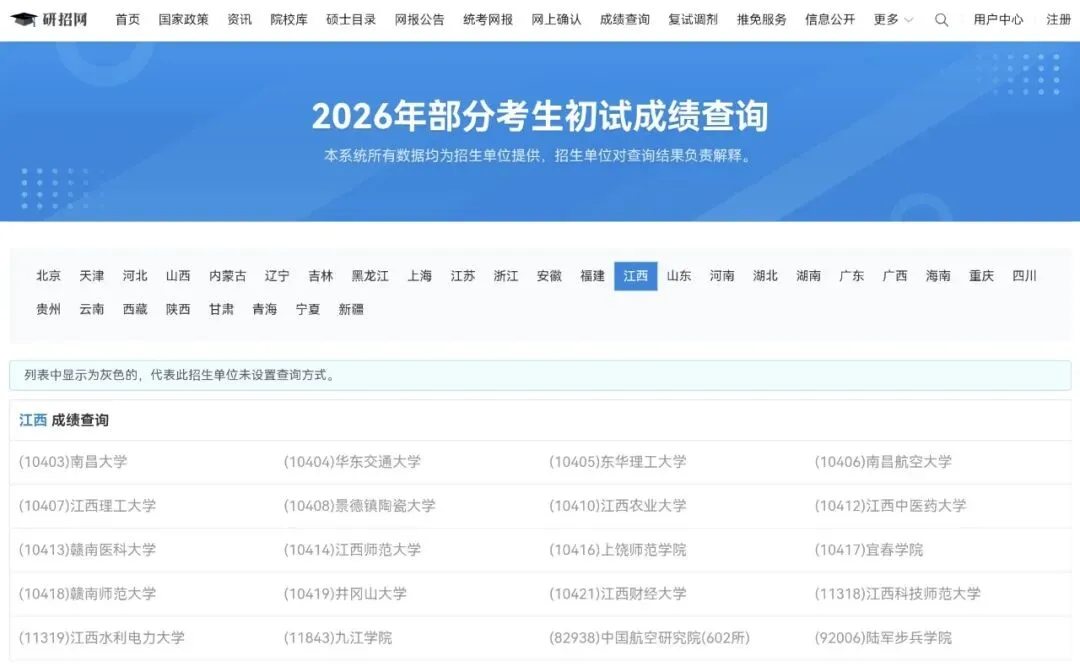Click (10408)景德镇陶瓷大学 entry
Image resolution: width=1080 pixels, height=667 pixels.
[360, 506]
